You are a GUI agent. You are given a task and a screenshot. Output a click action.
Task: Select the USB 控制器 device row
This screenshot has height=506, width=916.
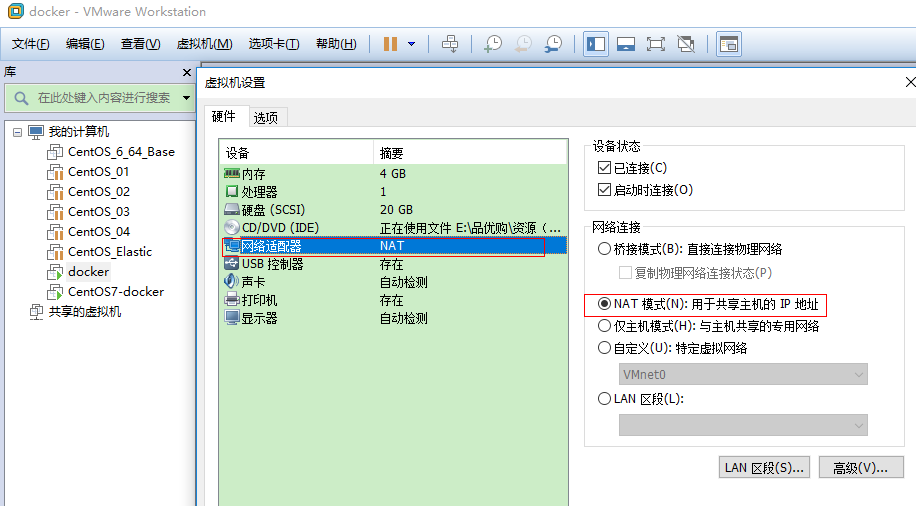click(394, 264)
